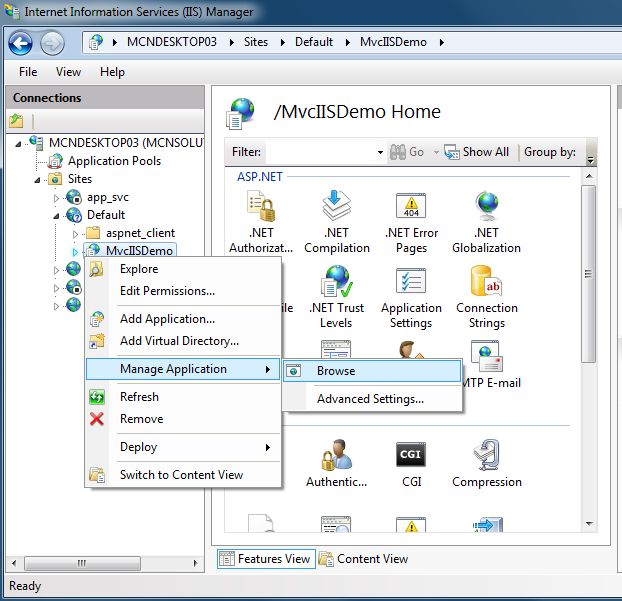Open .NET Compilation feature
This screenshot has height=601, width=622.
click(x=336, y=222)
